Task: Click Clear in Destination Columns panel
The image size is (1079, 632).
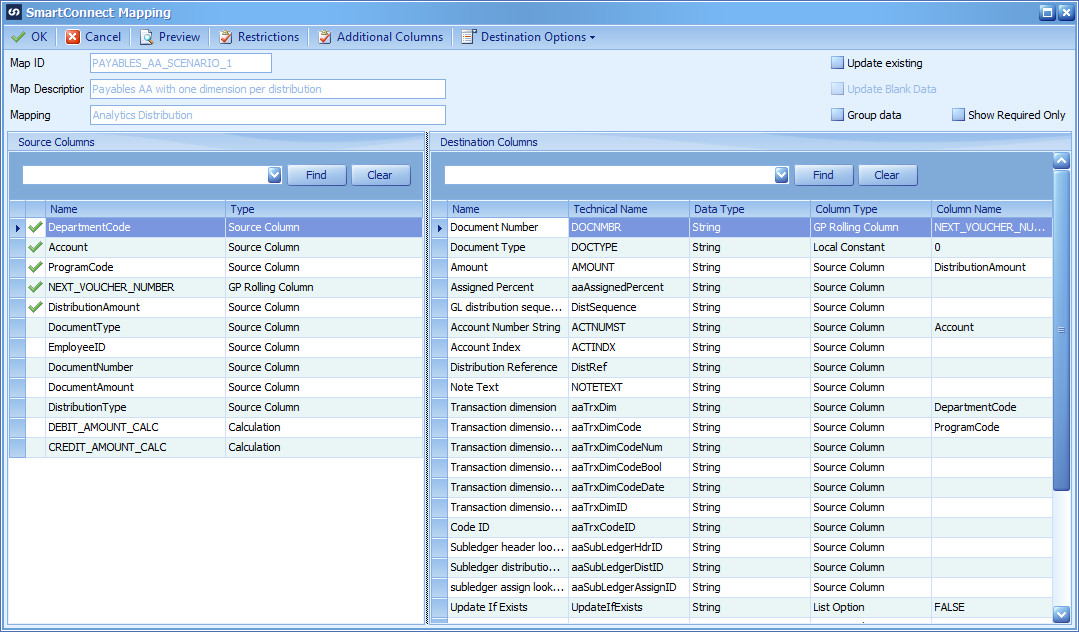Action: (888, 175)
